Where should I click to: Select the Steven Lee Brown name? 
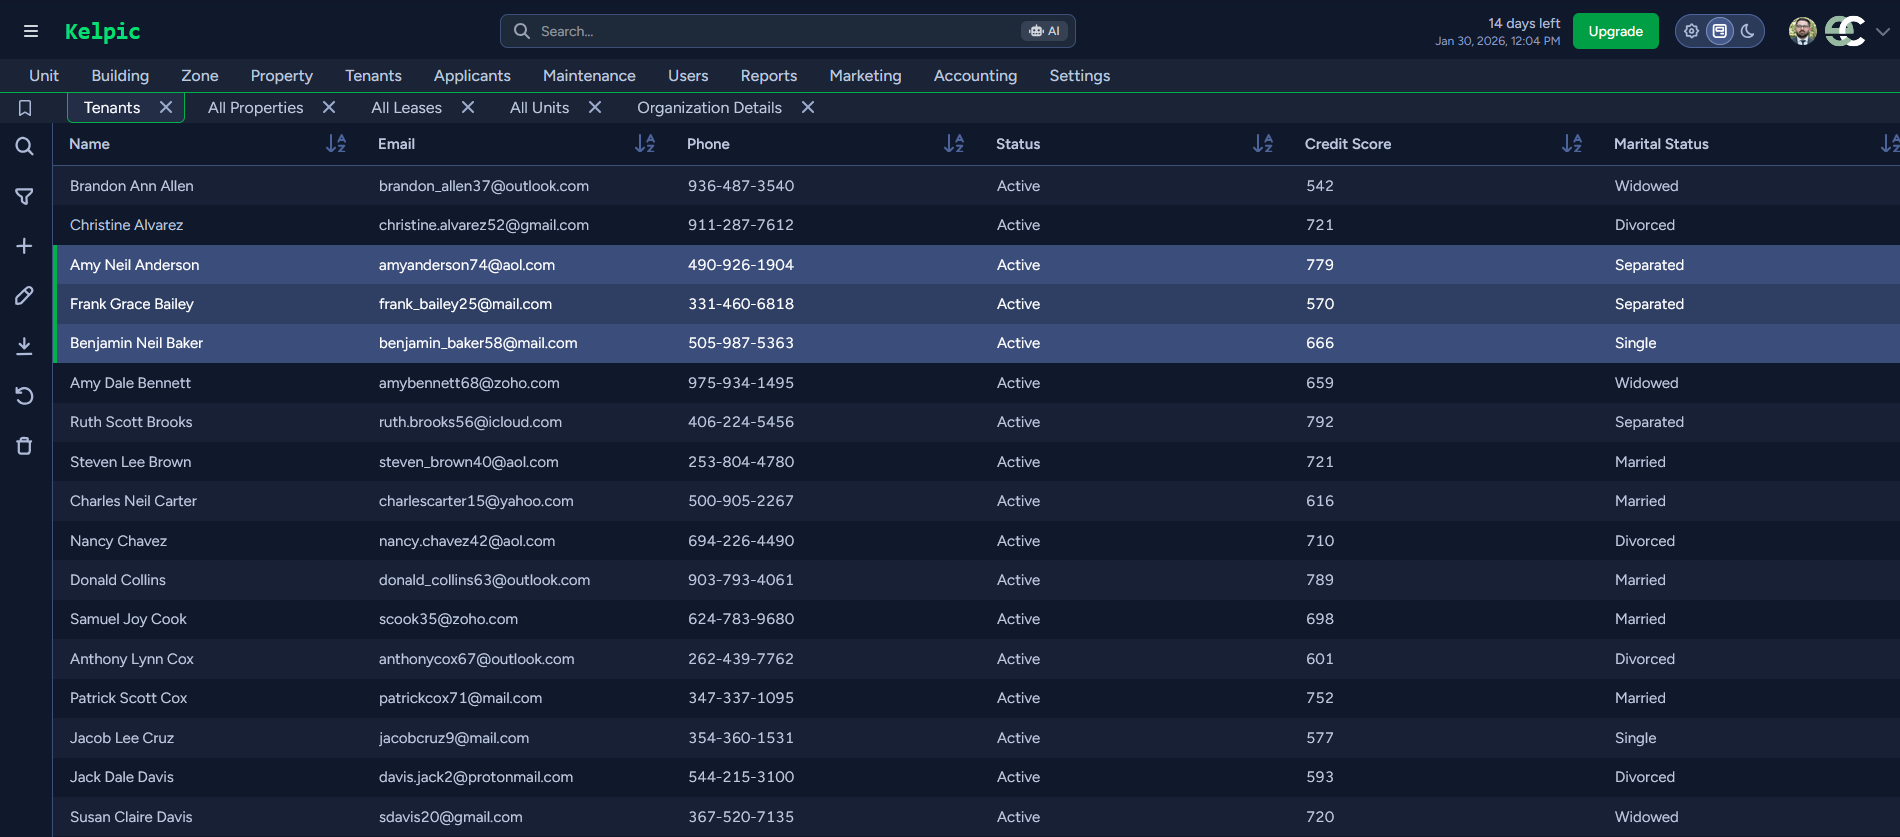coord(130,462)
